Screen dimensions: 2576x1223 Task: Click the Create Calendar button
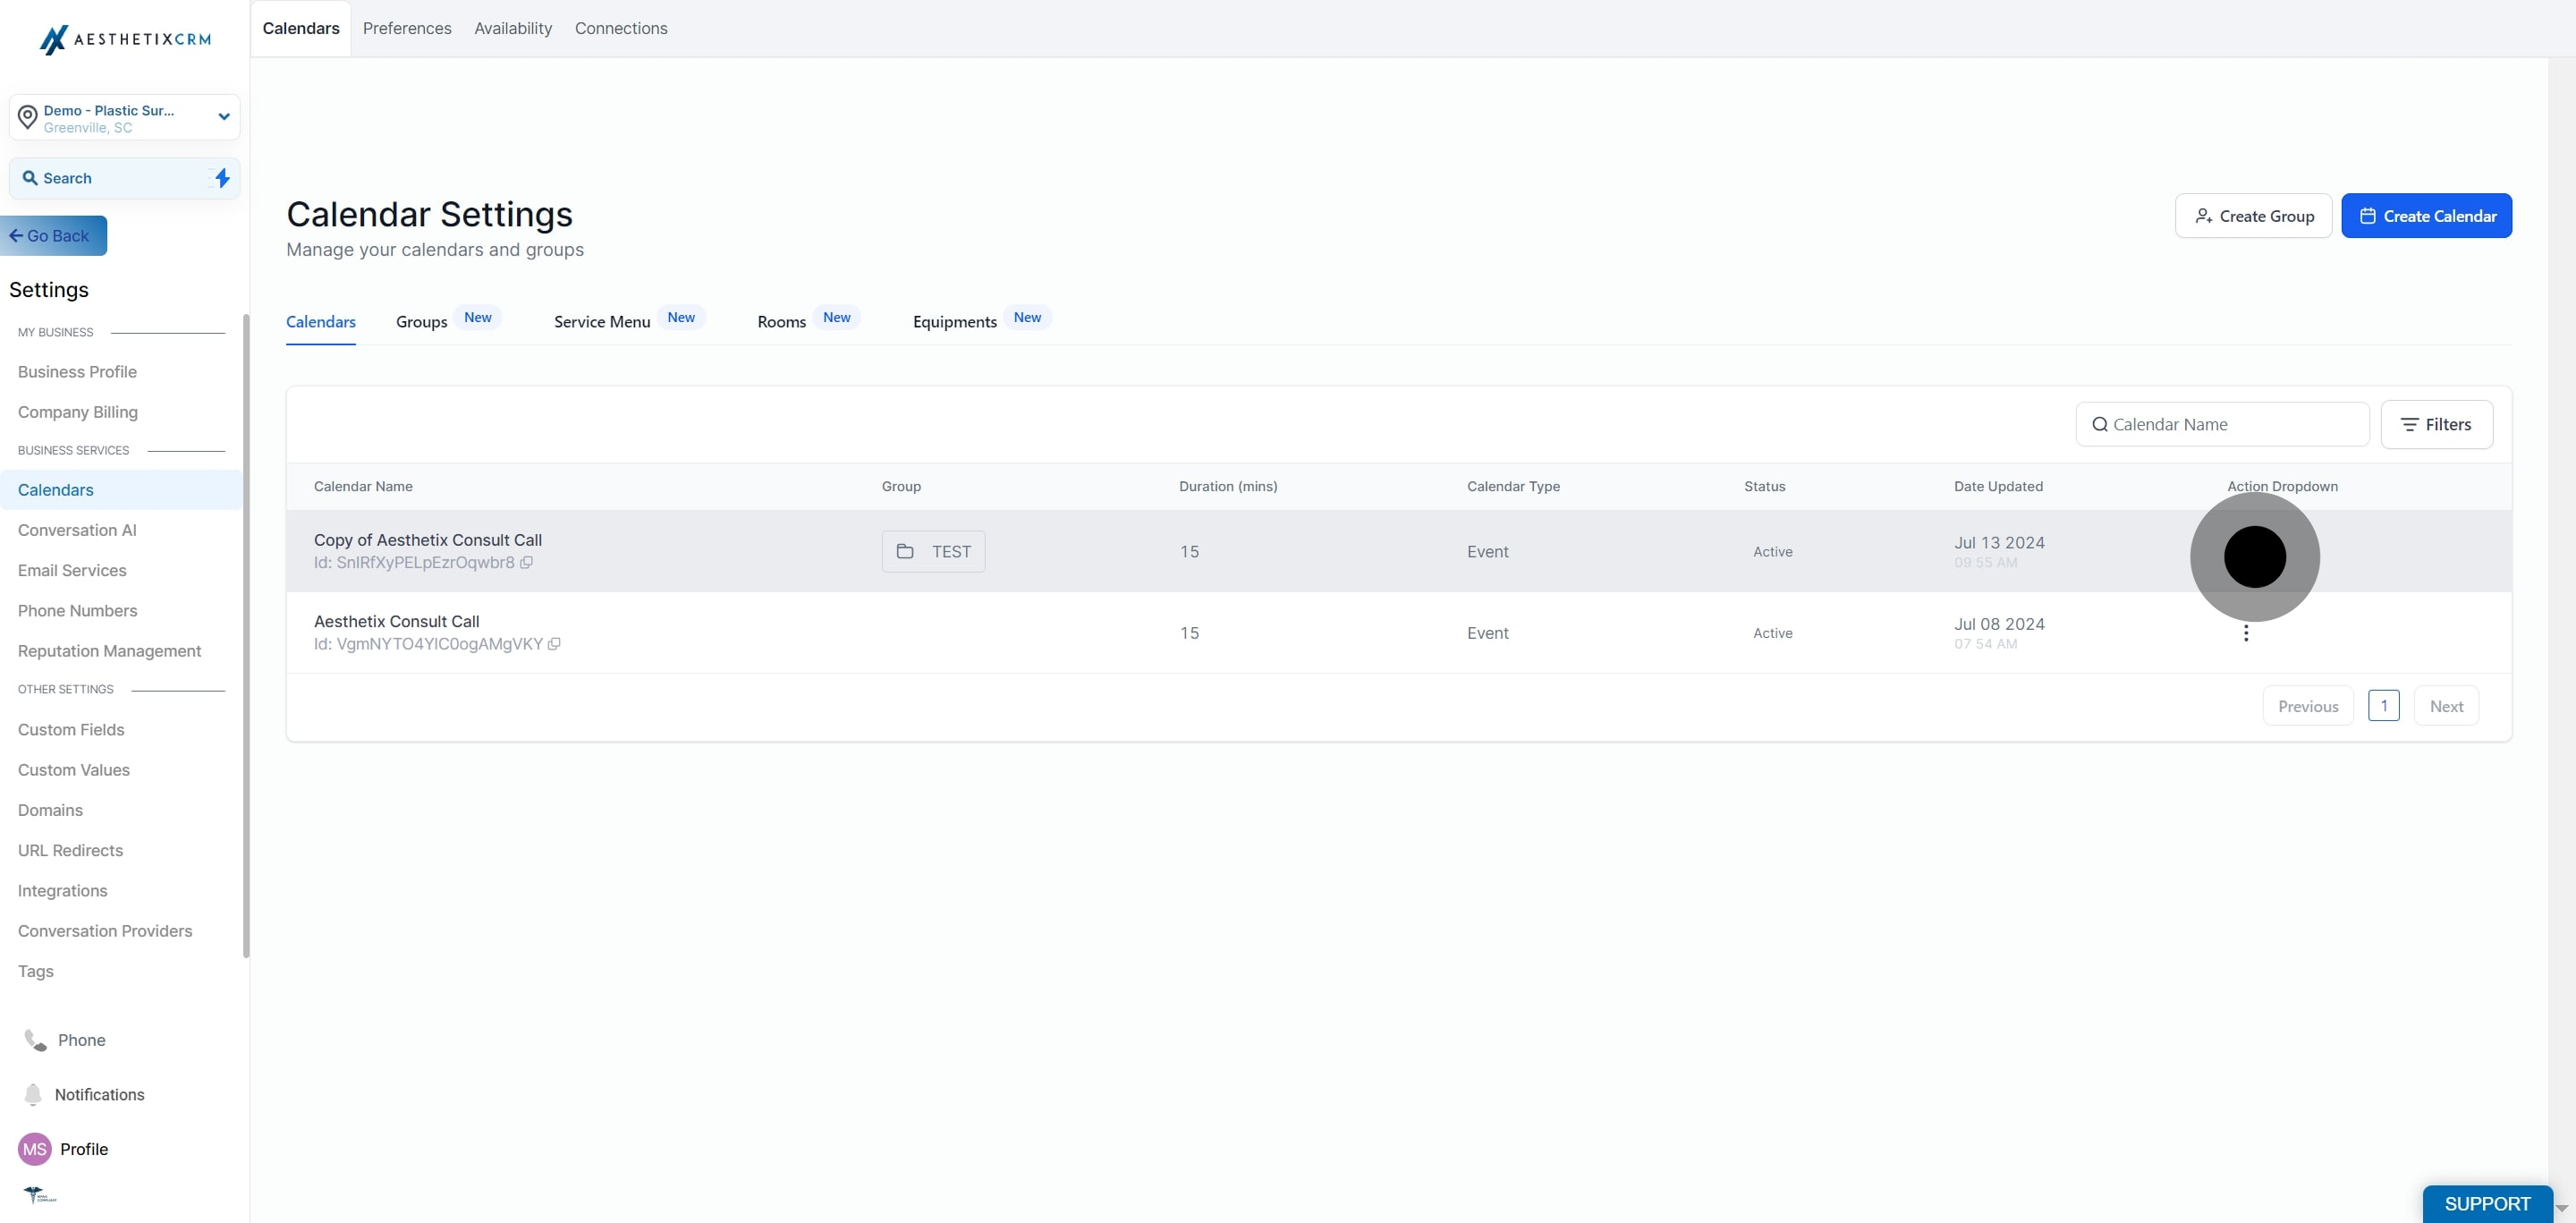pyautogui.click(x=2426, y=216)
